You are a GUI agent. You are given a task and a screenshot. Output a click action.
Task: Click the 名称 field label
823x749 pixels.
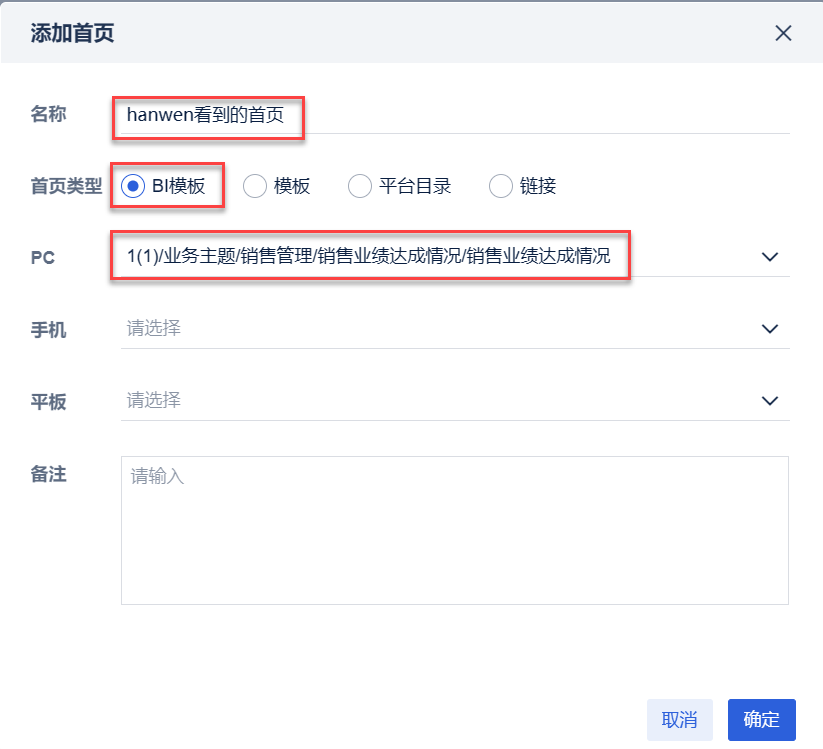pos(48,114)
